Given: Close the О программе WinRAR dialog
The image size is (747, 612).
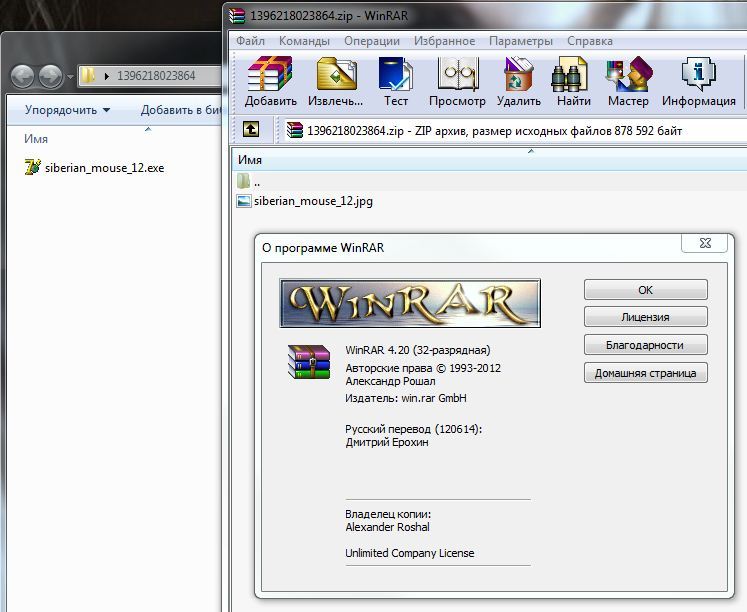Looking at the screenshot, I should pyautogui.click(x=705, y=243).
